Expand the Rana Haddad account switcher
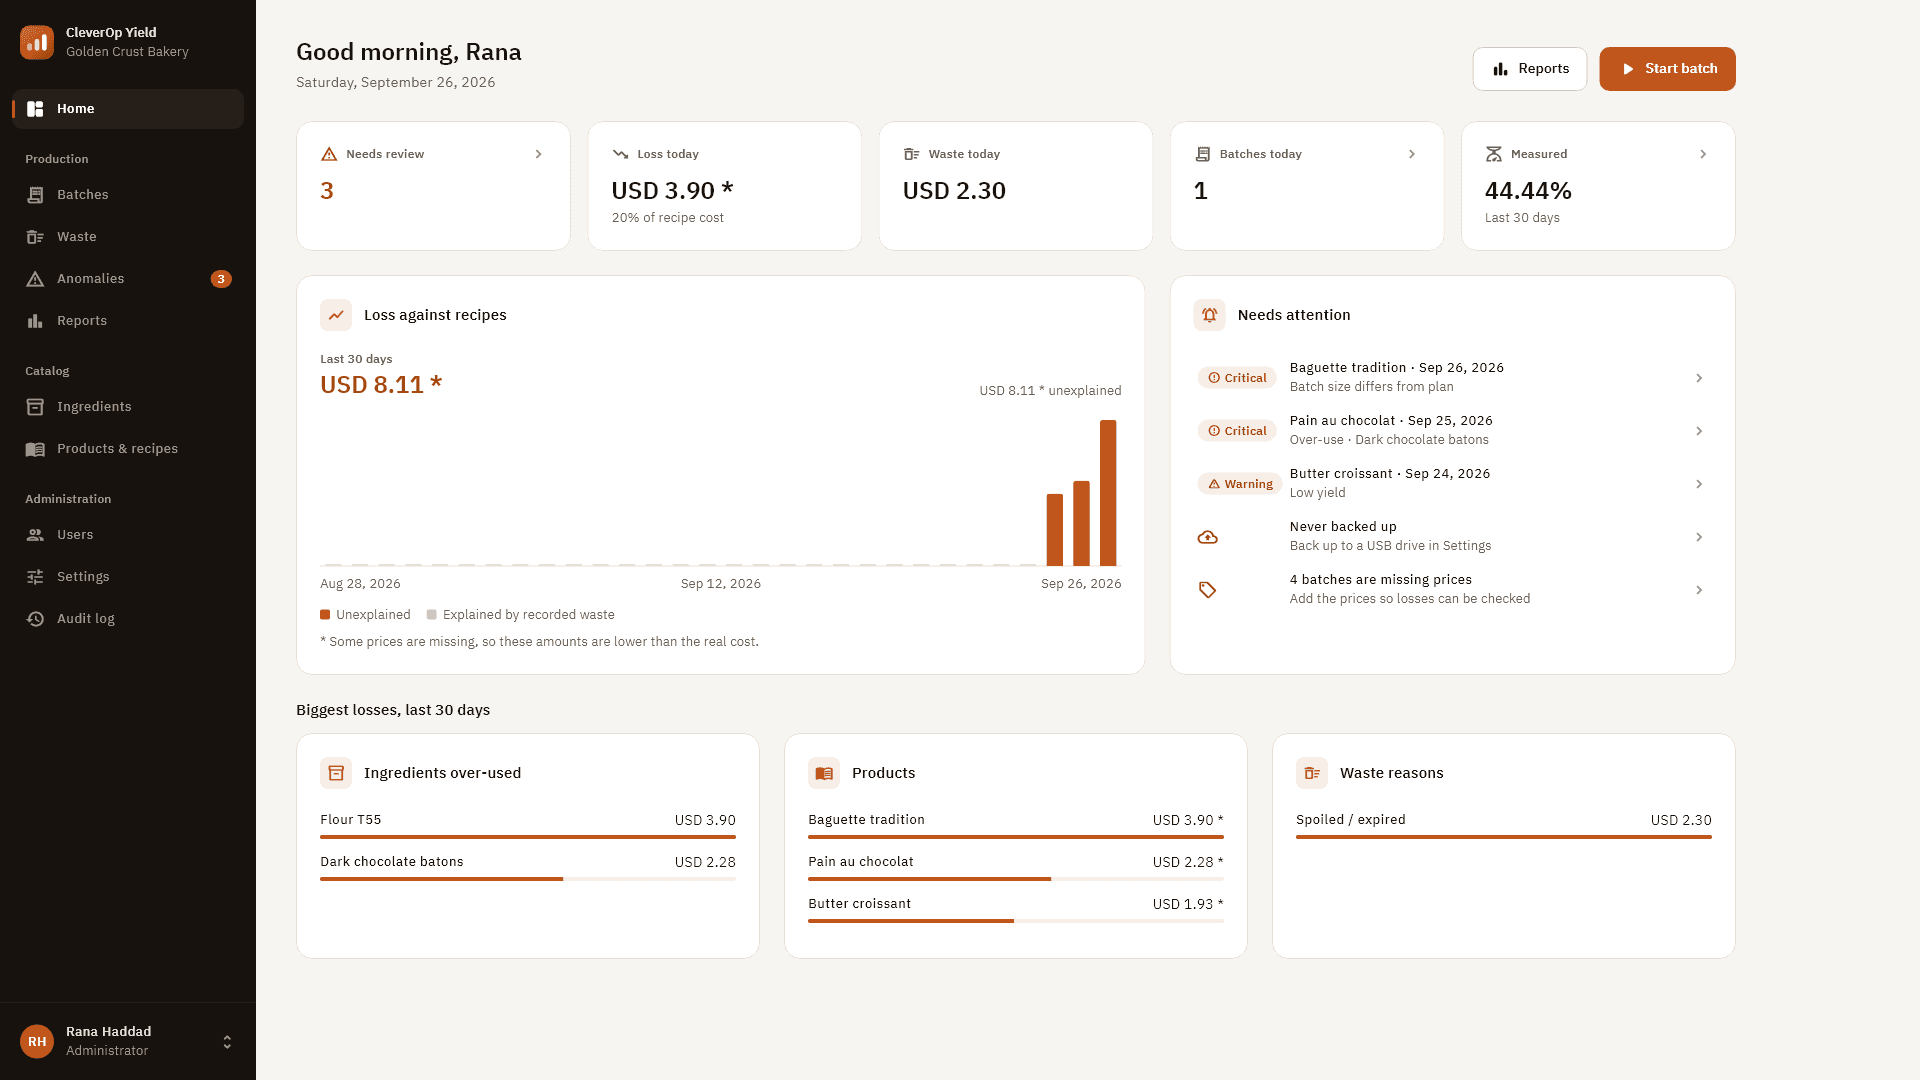This screenshot has height=1080, width=1920. click(x=227, y=1042)
